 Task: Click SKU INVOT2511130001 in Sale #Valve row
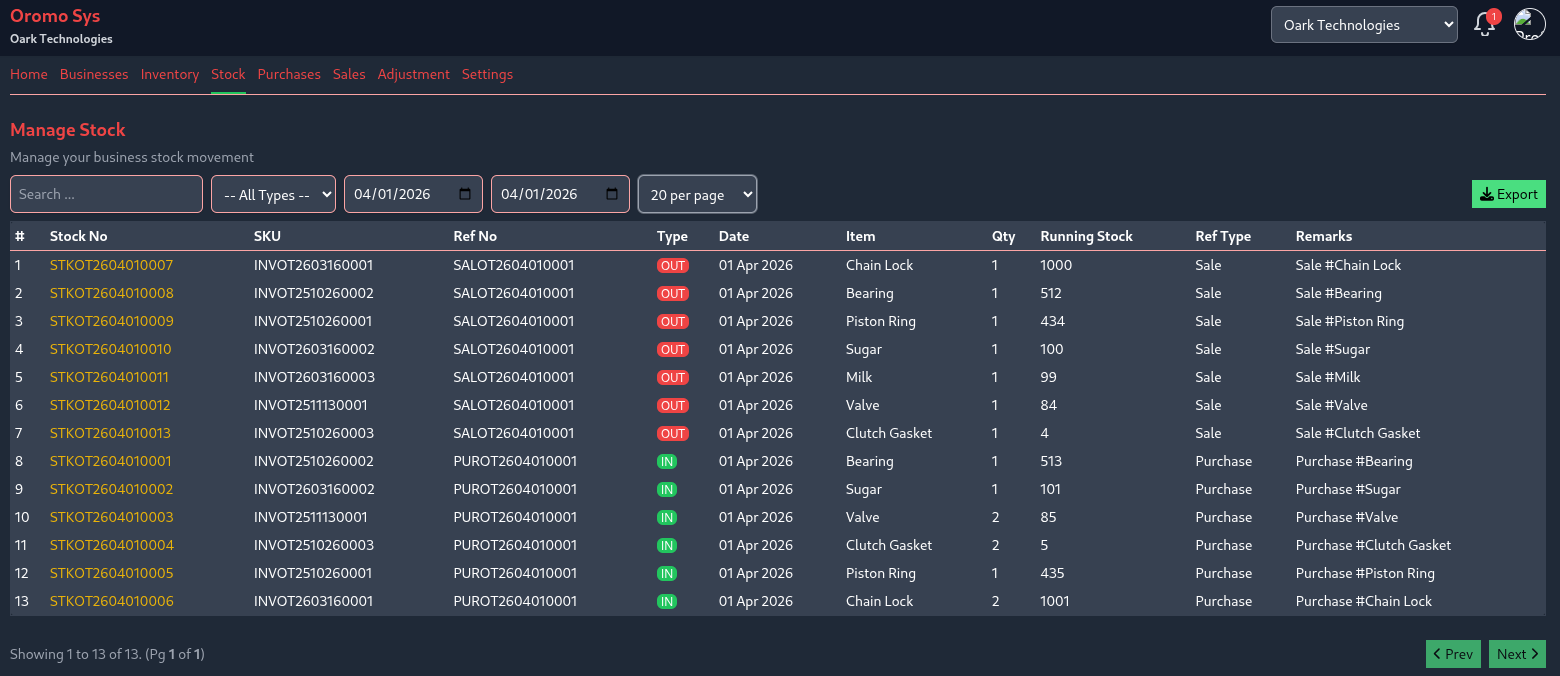pyautogui.click(x=311, y=405)
